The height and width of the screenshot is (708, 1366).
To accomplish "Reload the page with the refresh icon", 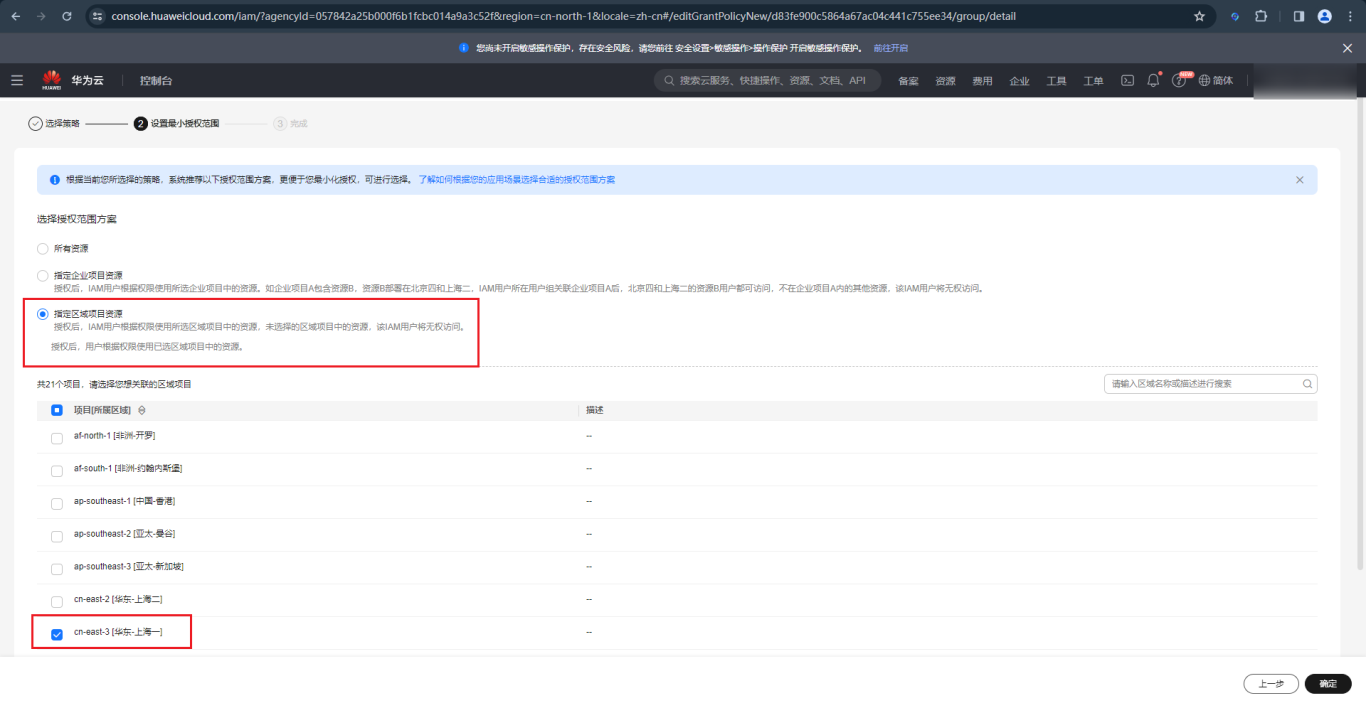I will (67, 16).
